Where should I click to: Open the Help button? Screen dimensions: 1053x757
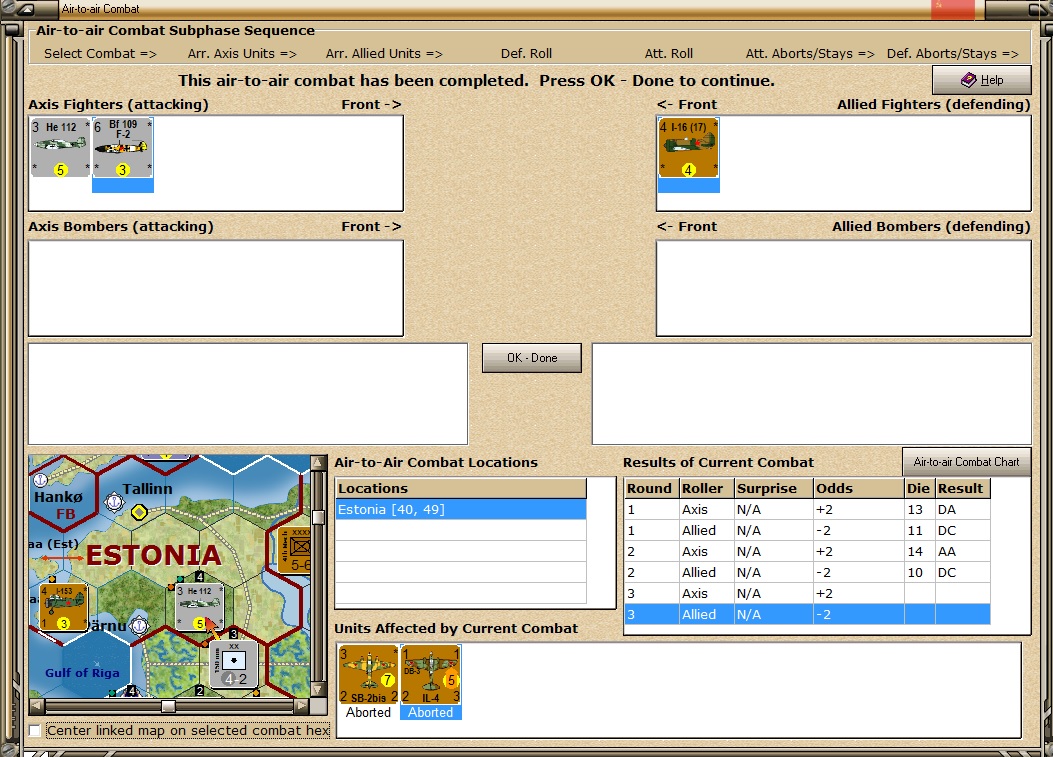(982, 80)
